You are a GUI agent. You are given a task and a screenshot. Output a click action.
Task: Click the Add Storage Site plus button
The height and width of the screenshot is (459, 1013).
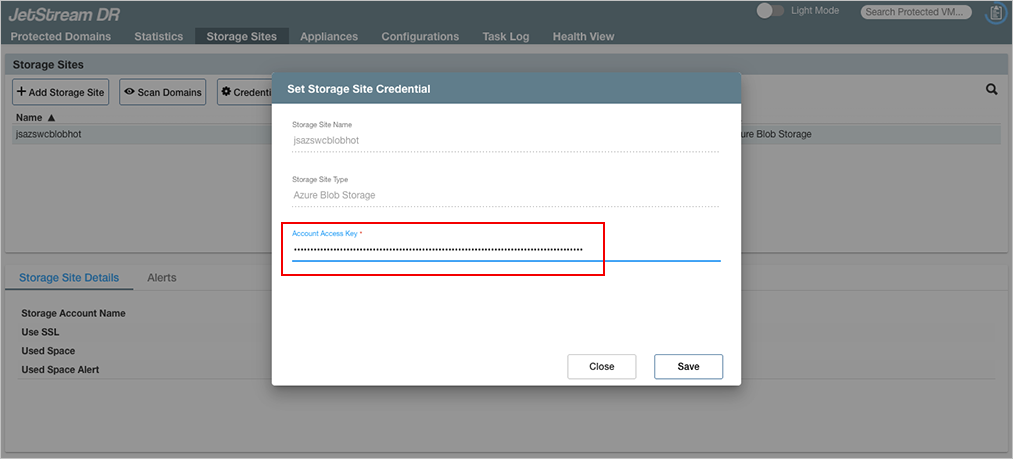click(60, 92)
